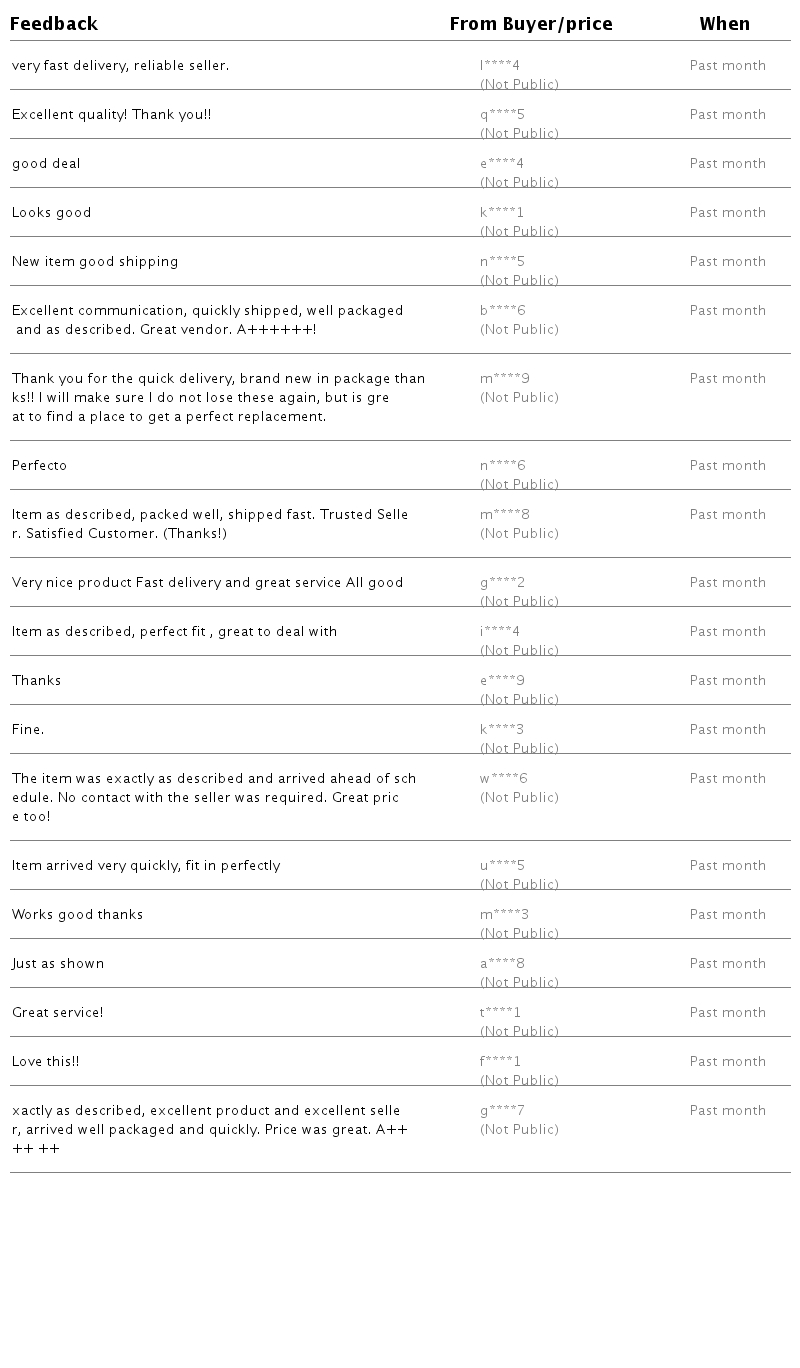Click the From Buyer/price column header
This screenshot has height=1368, width=800.
point(531,24)
